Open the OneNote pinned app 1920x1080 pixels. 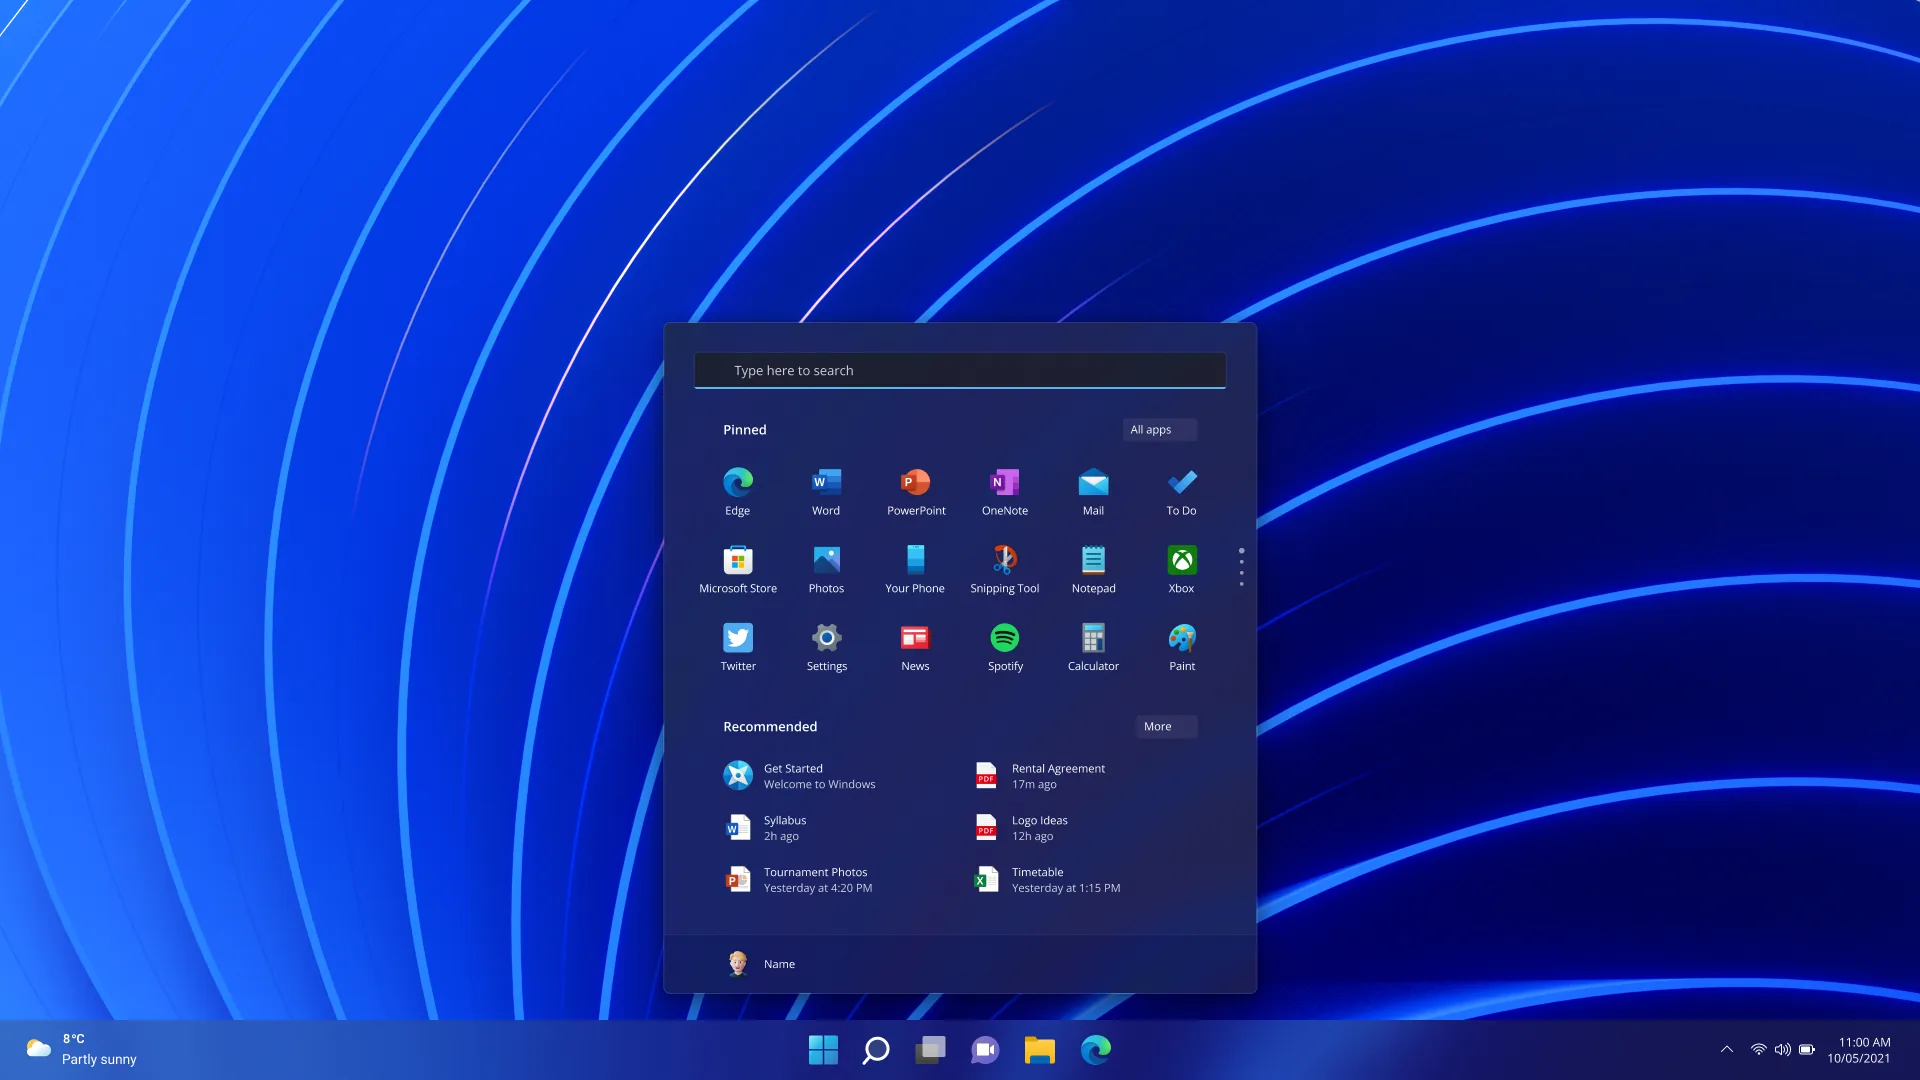(x=1005, y=491)
